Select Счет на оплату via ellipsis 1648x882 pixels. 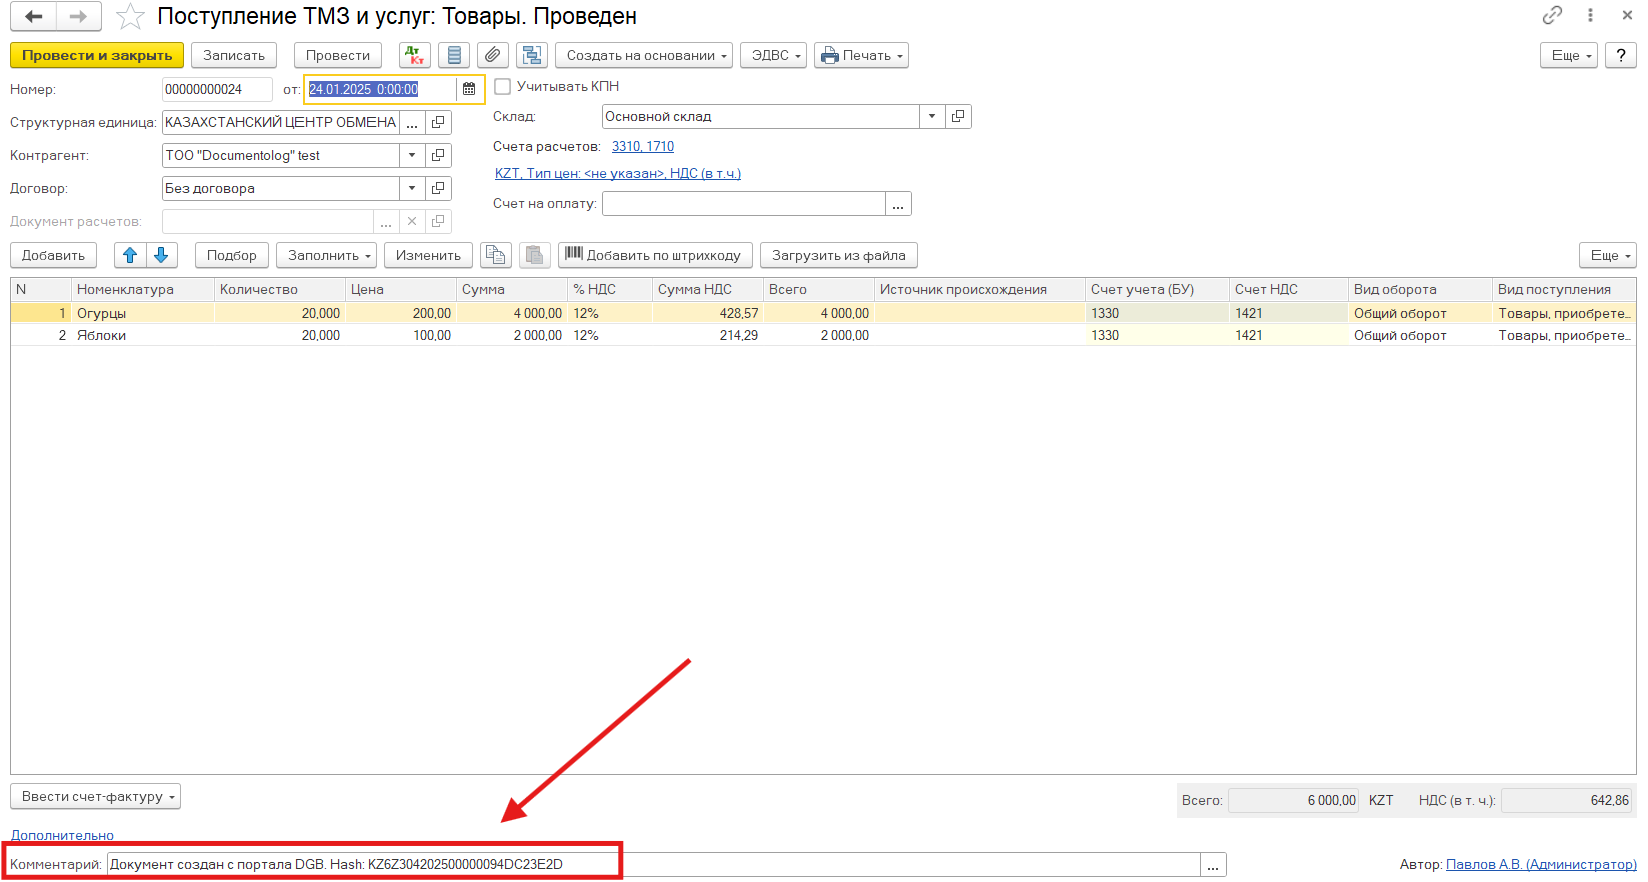click(x=898, y=203)
